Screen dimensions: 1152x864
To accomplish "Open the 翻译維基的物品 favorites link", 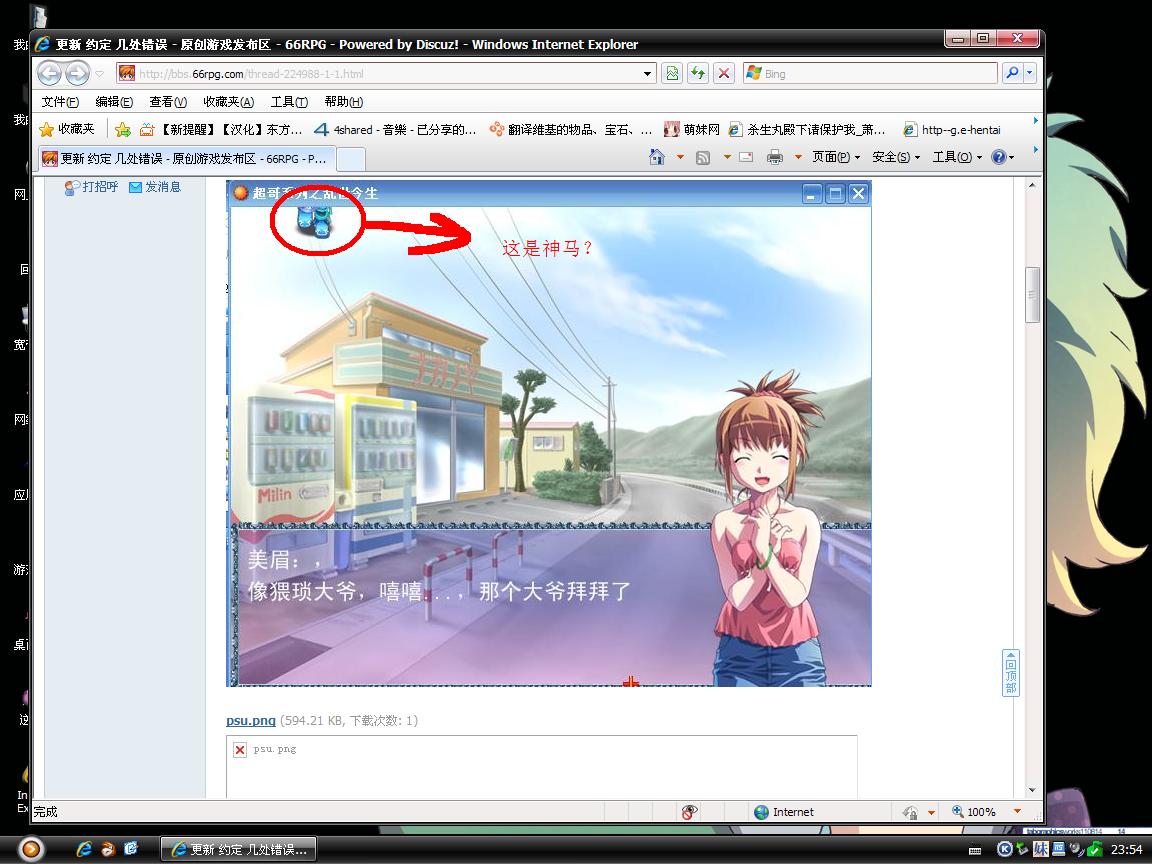I will click(x=571, y=130).
